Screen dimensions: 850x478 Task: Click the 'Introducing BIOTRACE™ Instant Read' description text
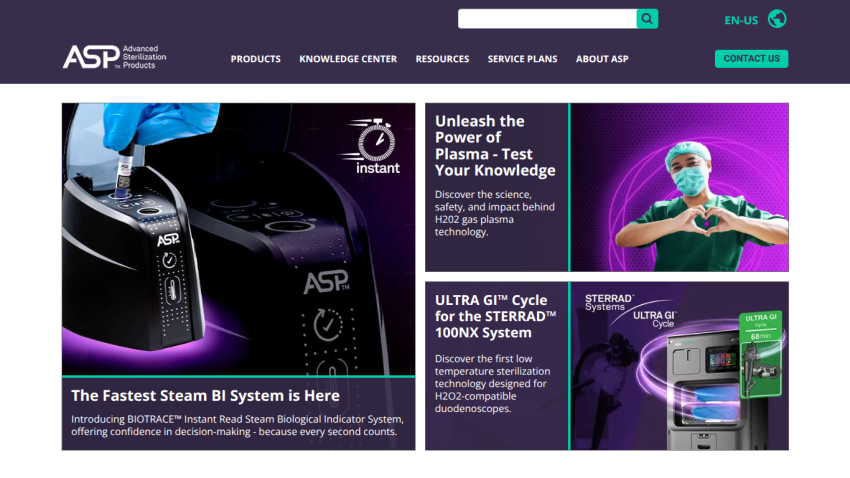pyautogui.click(x=237, y=425)
